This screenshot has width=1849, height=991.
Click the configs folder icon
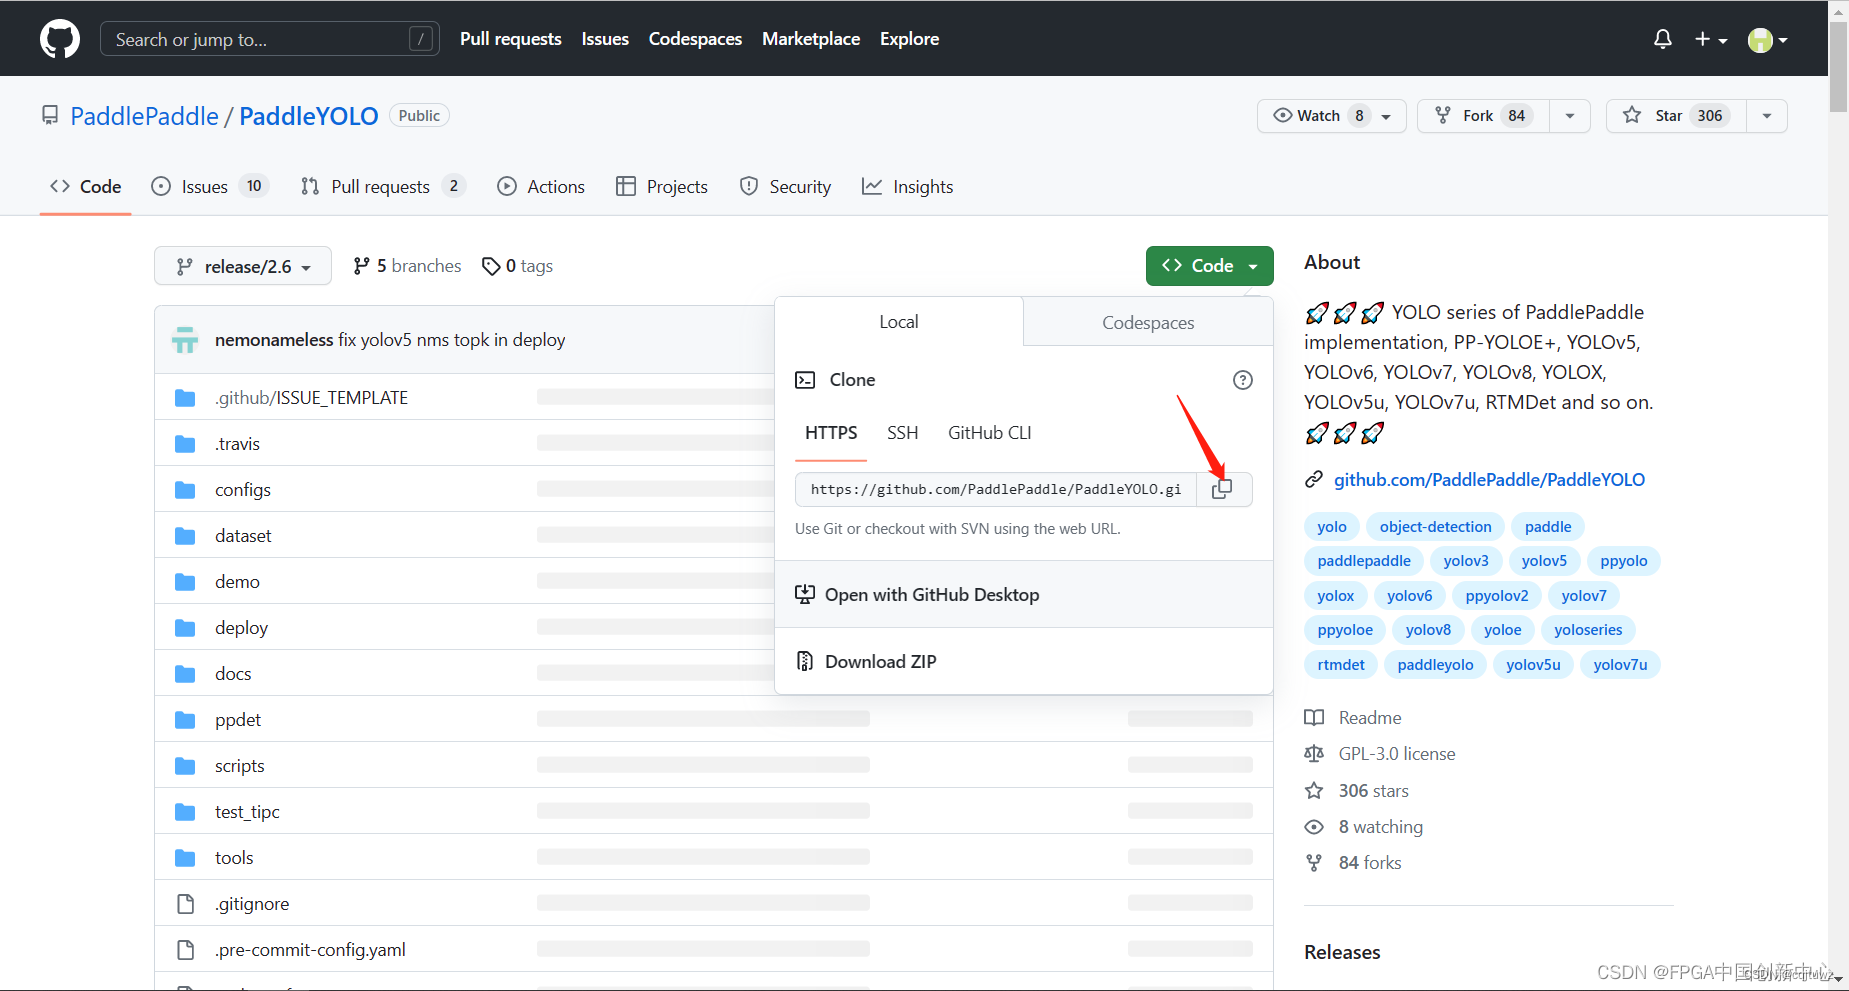(185, 490)
